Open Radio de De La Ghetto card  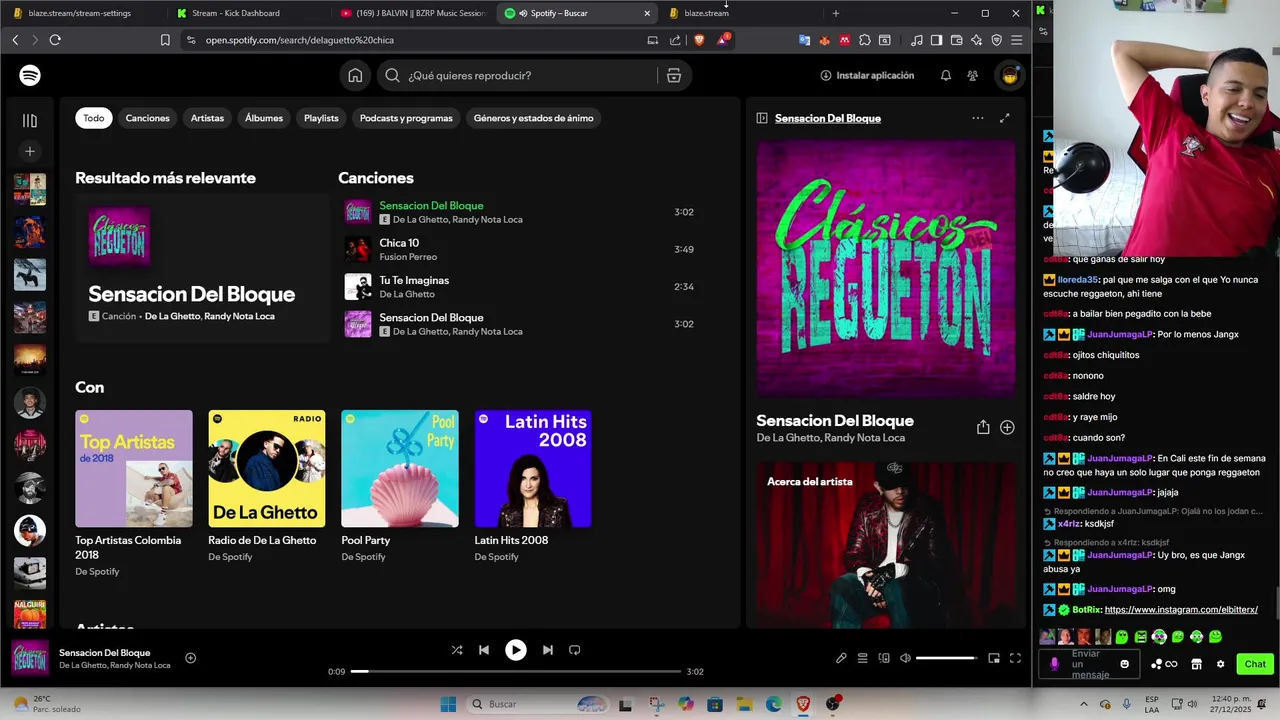[266, 485]
